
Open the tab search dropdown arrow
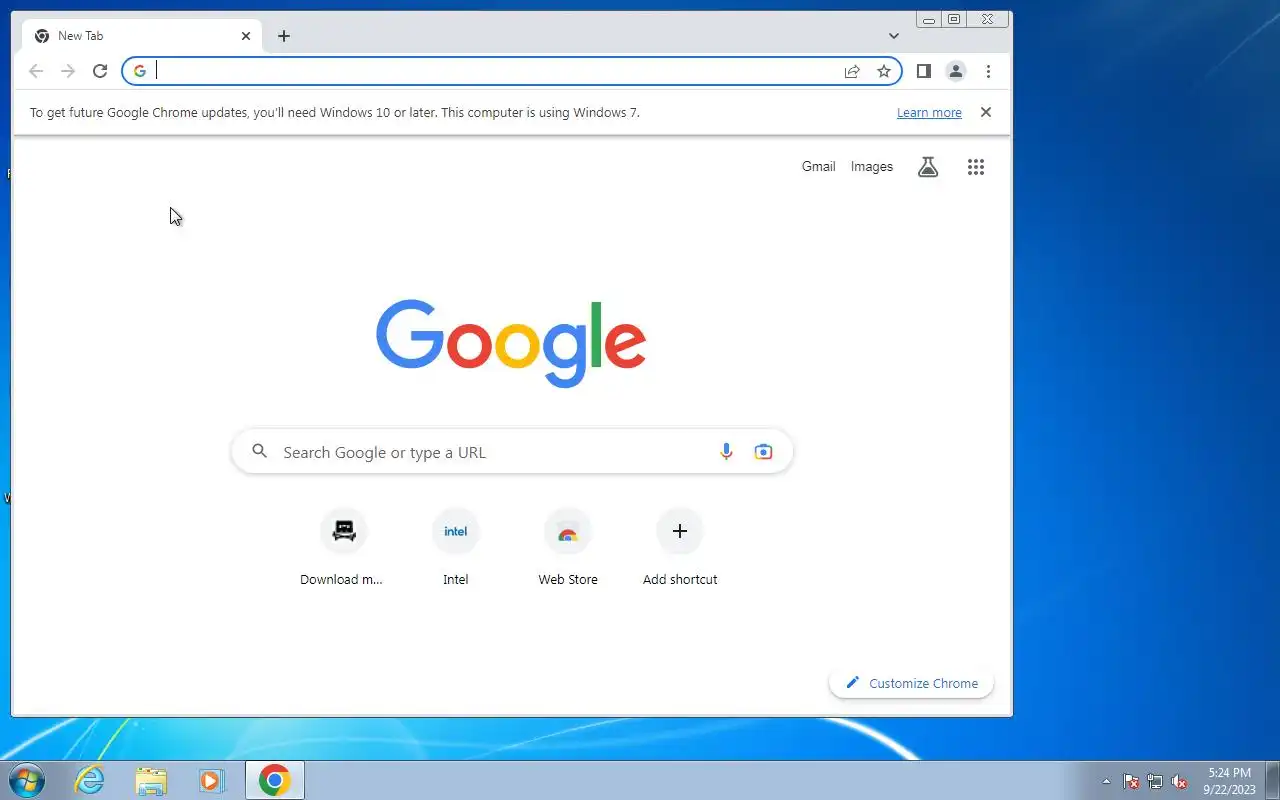894,36
